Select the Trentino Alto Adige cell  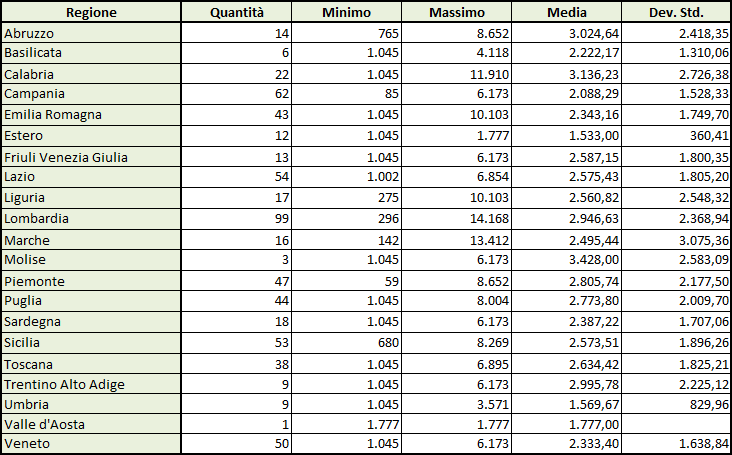click(91, 384)
